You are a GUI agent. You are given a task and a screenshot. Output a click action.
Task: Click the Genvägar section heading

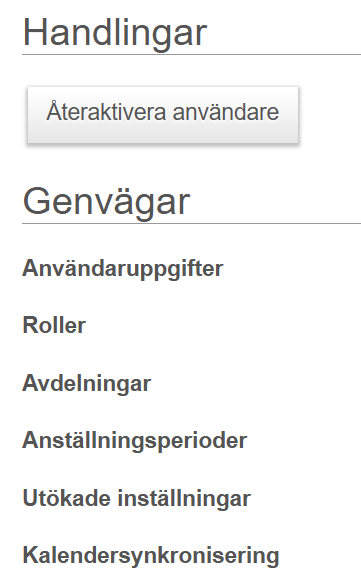106,202
